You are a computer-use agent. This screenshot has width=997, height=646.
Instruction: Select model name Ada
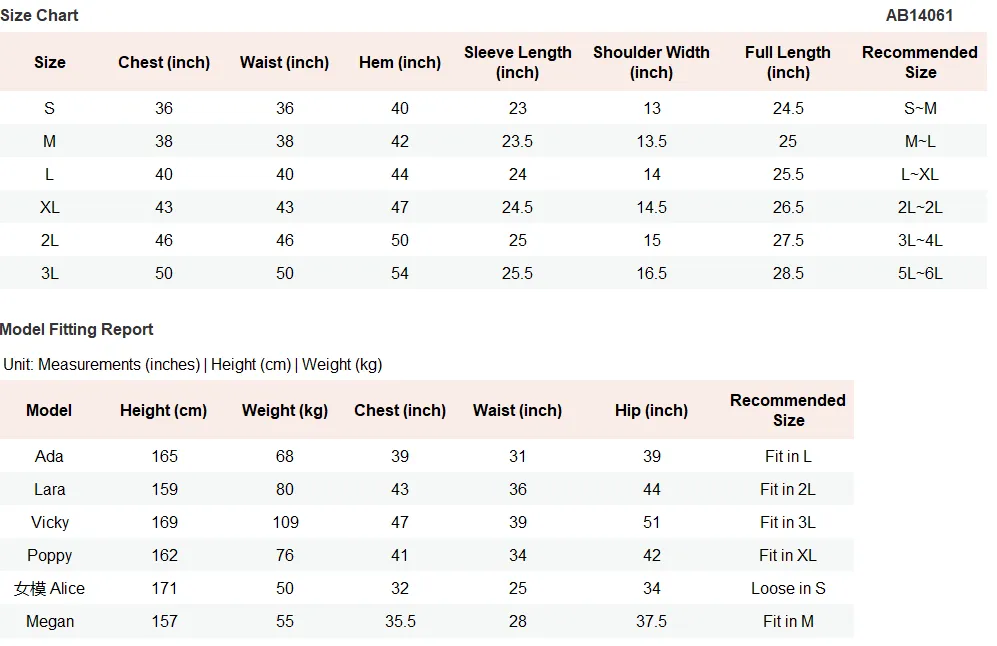pyautogui.click(x=50, y=457)
